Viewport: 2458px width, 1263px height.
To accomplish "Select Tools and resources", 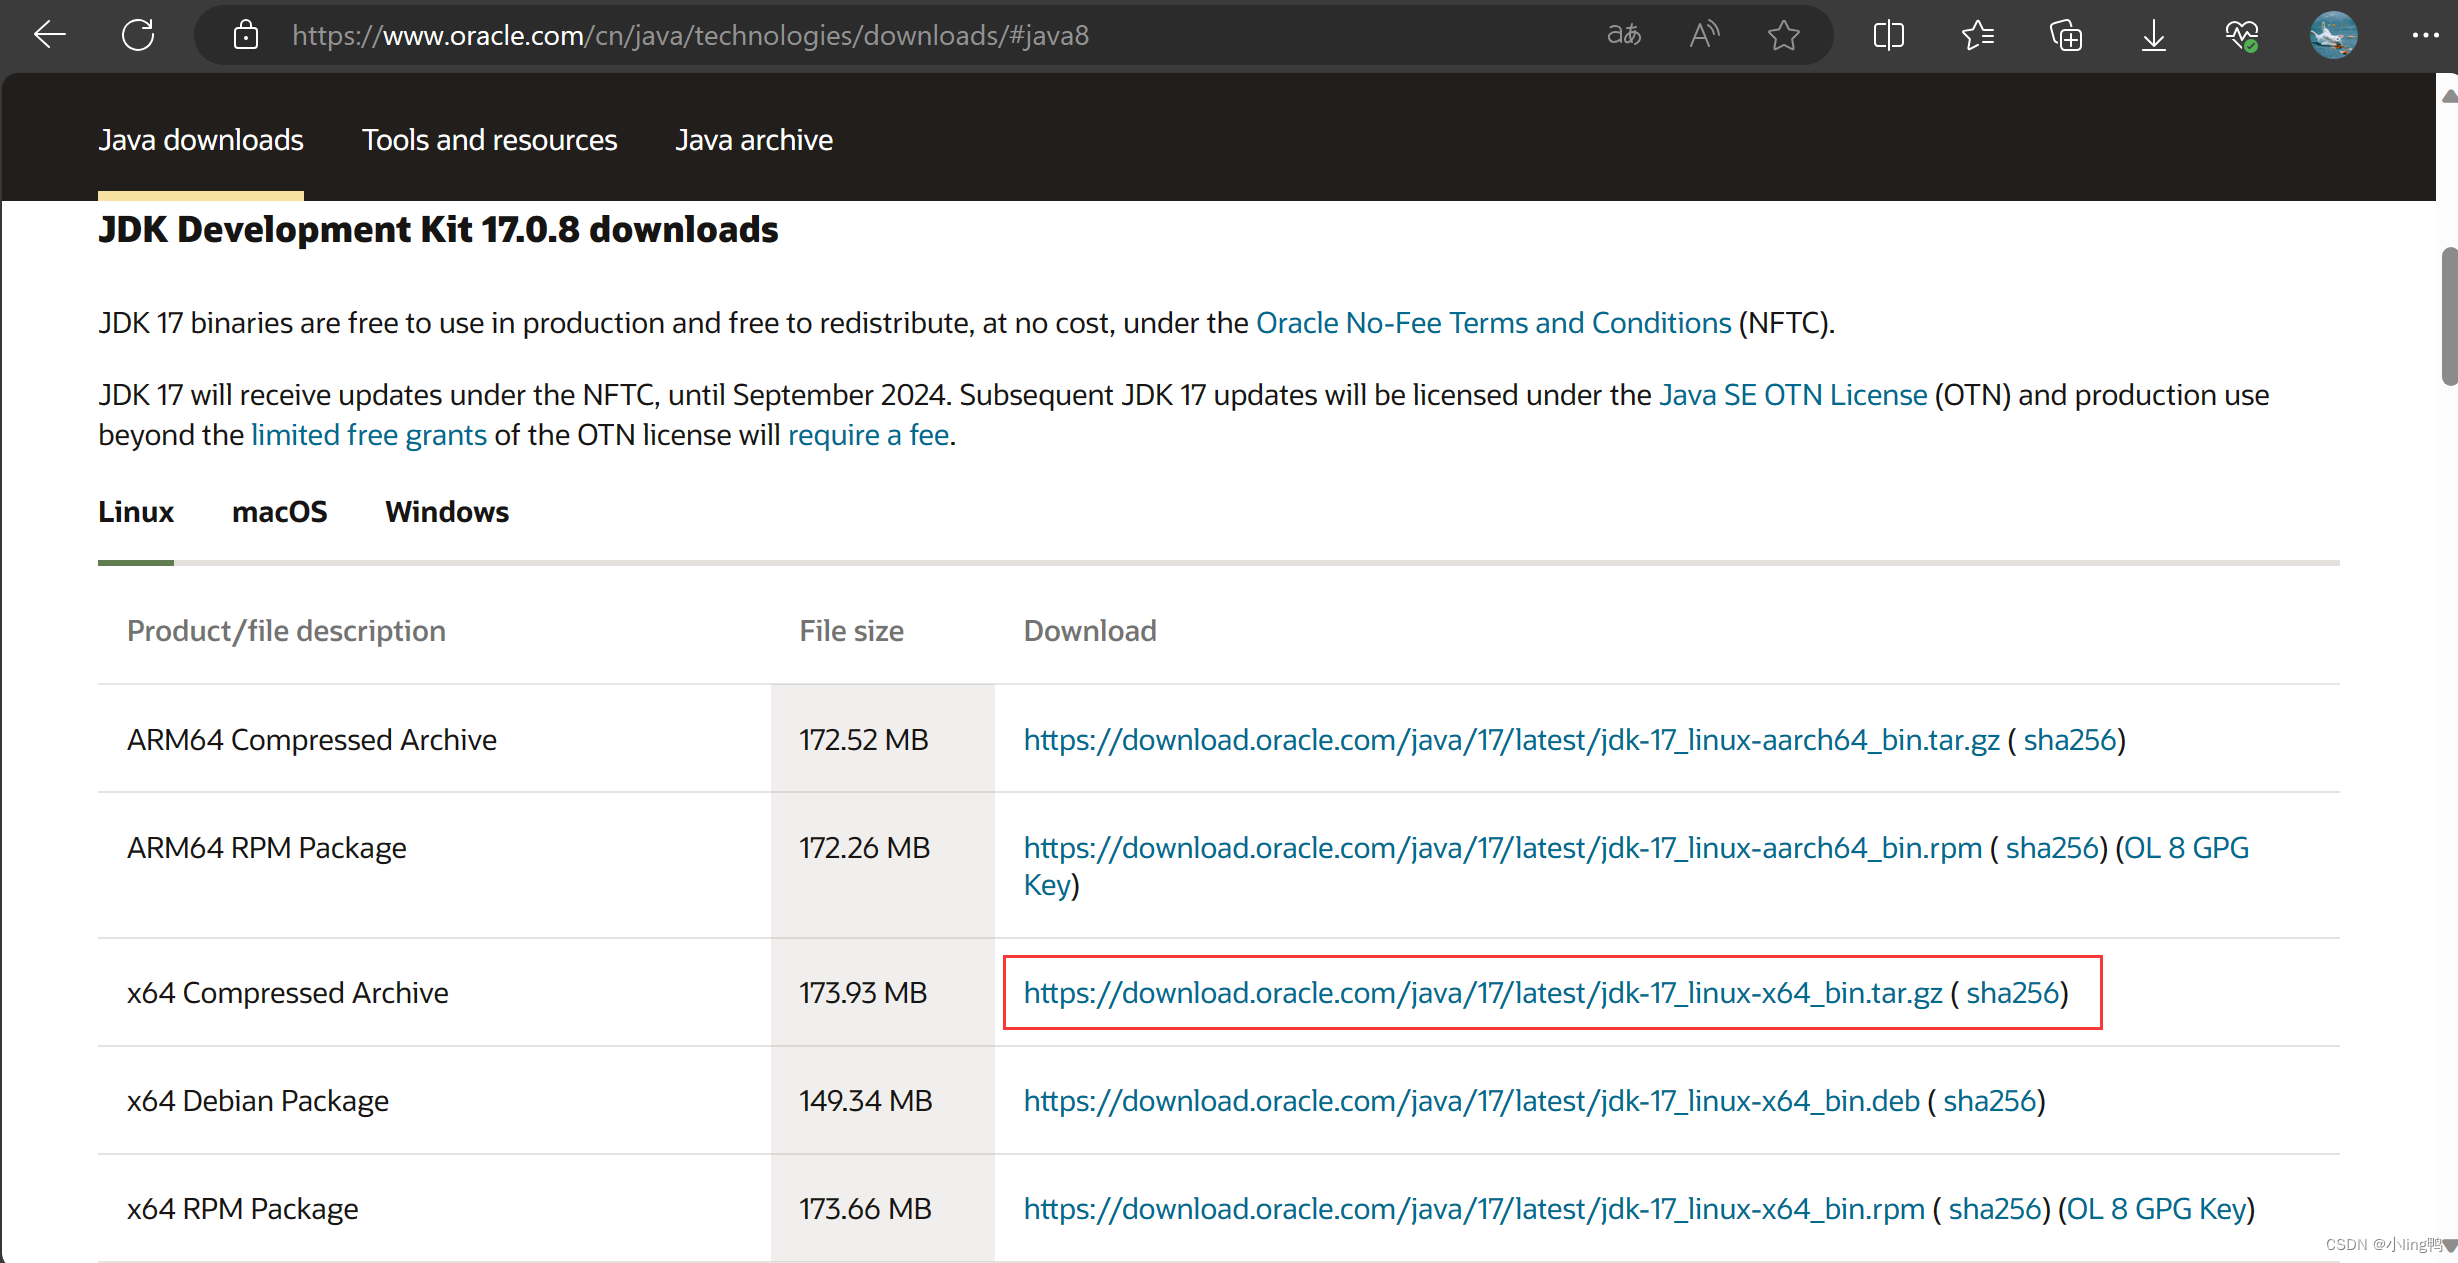I will tap(490, 140).
